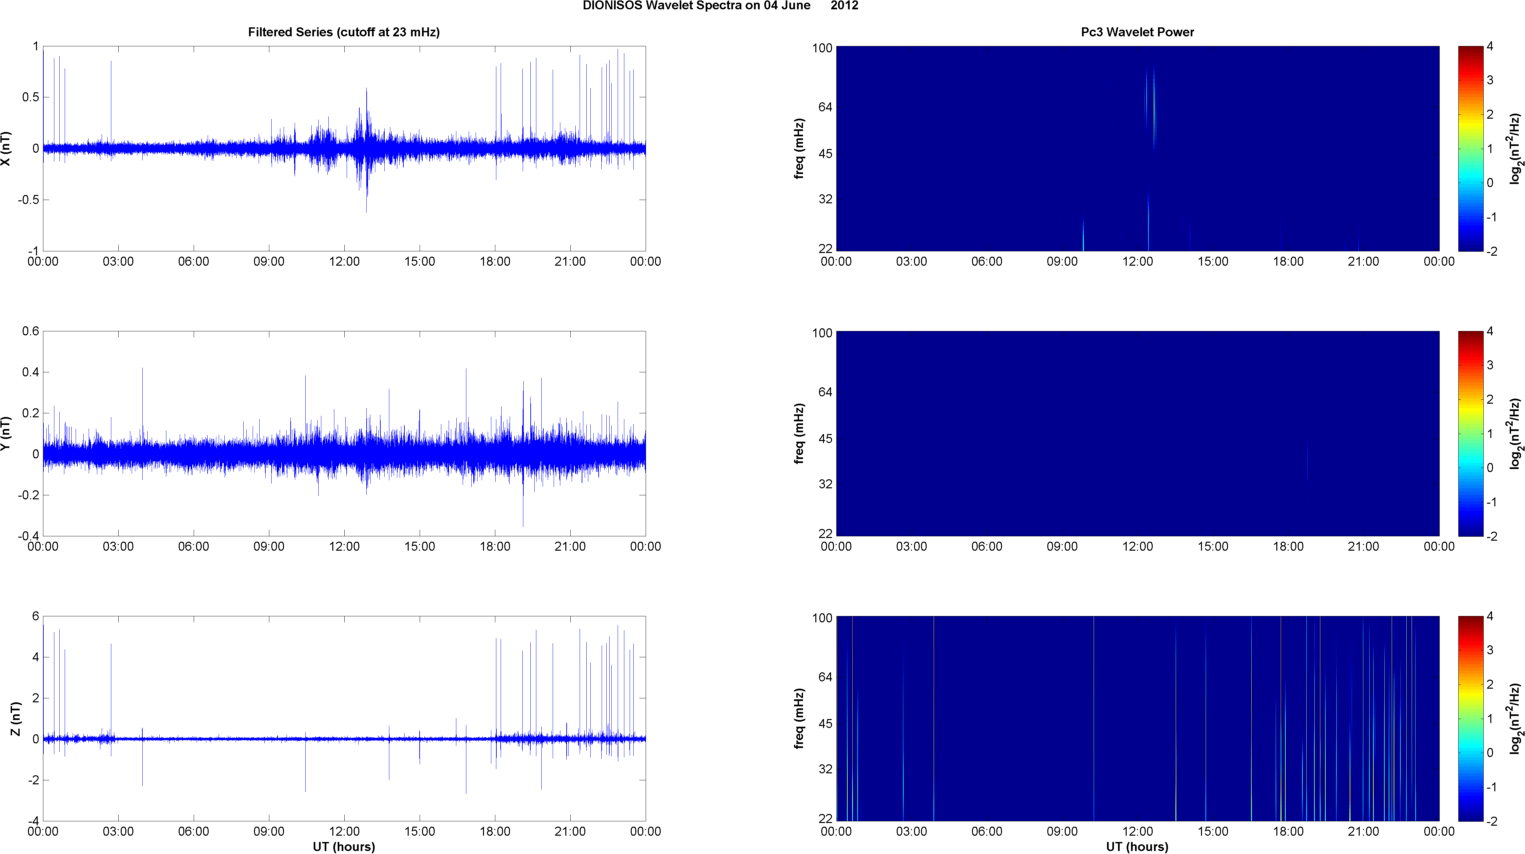Screen dimensions: 1525x854
Task: Click 'freq (mHz)' label of the Z spectrogram
Action: click(800, 718)
